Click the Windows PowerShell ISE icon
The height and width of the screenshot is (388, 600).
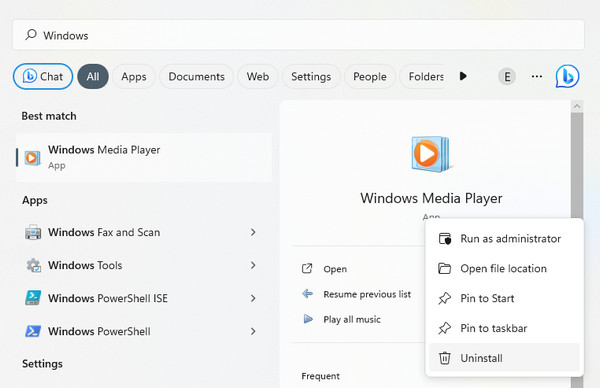click(33, 298)
